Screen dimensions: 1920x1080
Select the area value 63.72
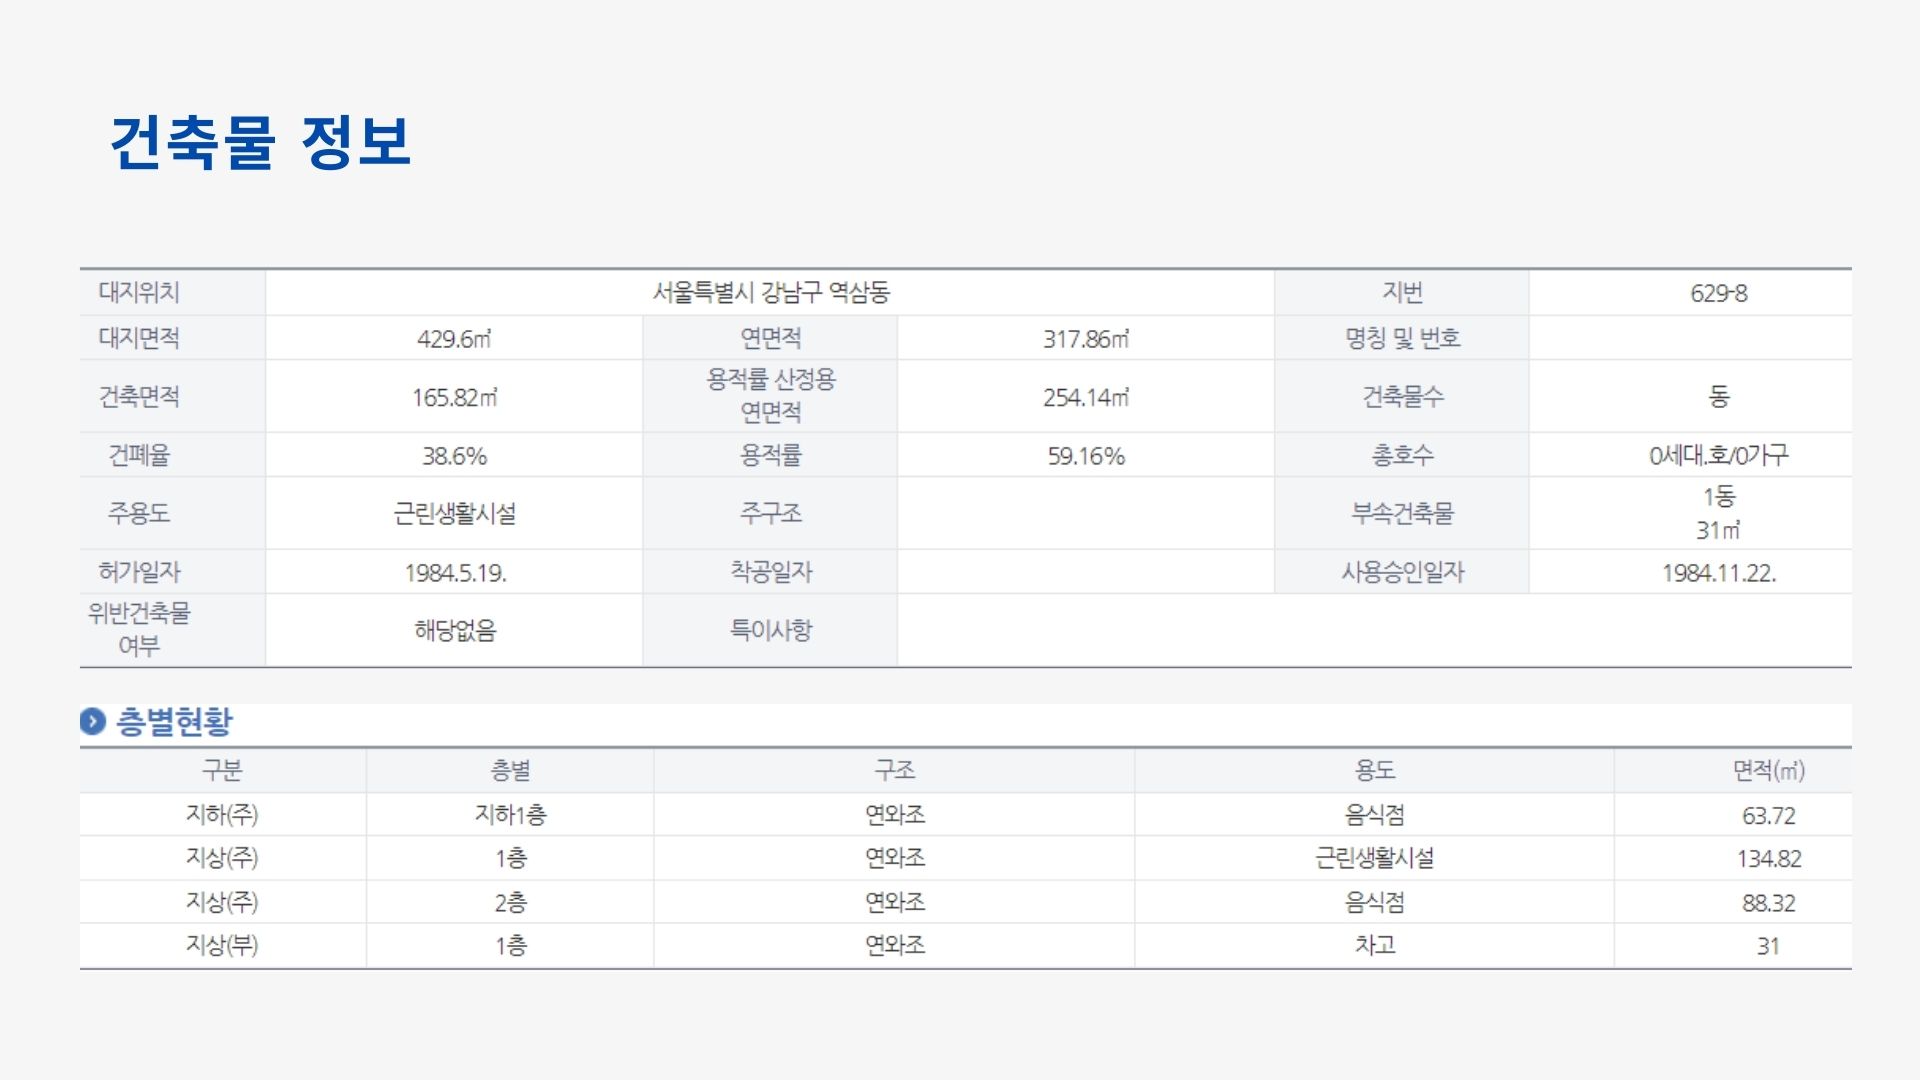click(x=1768, y=816)
